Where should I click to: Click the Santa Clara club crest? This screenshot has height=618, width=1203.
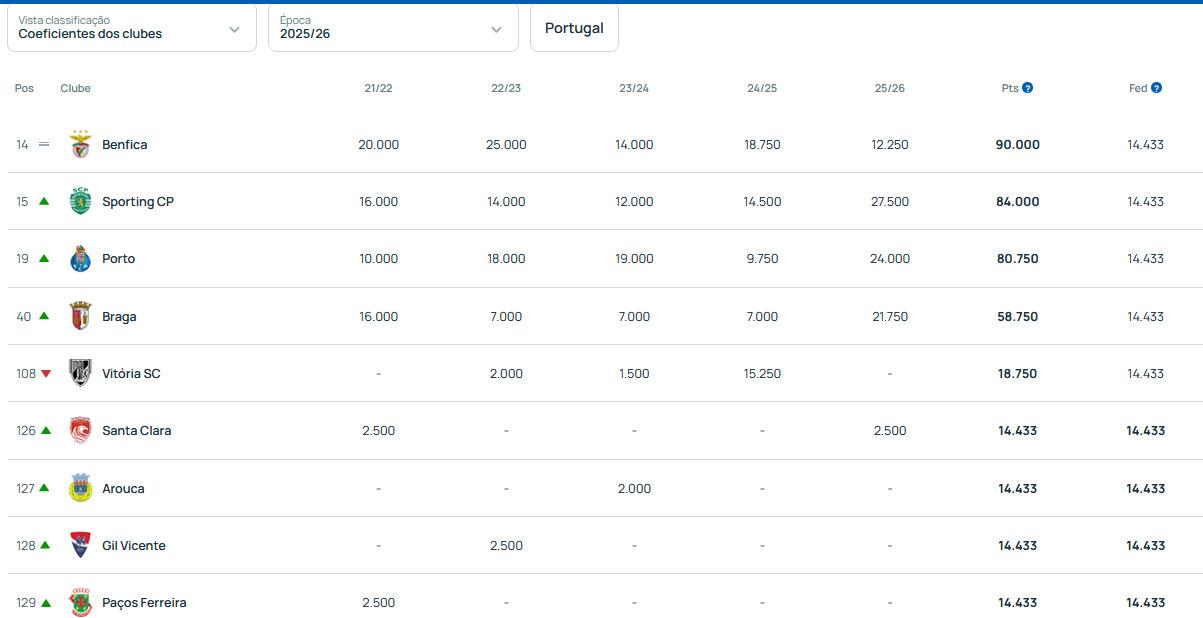[x=80, y=431]
